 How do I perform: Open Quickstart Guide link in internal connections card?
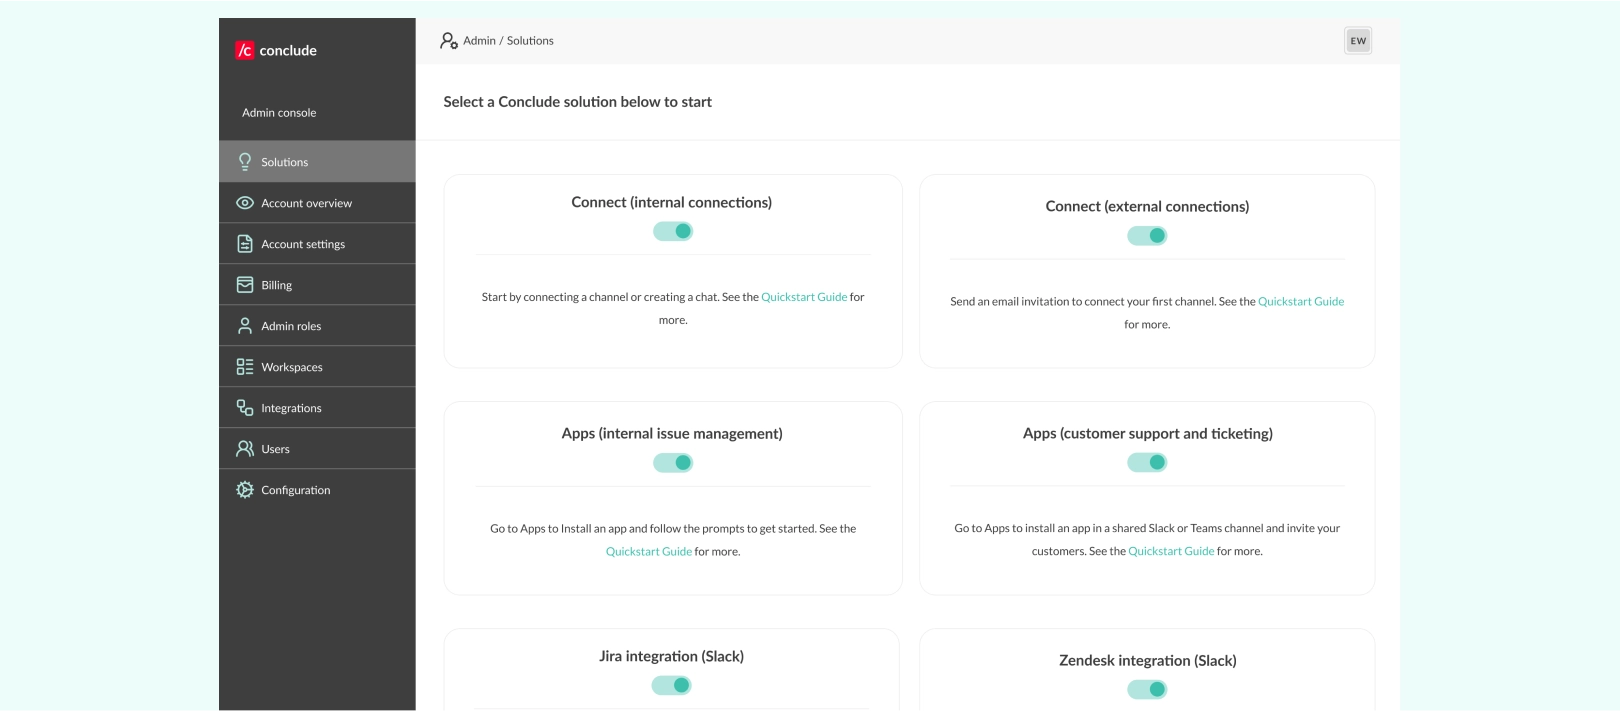804,297
